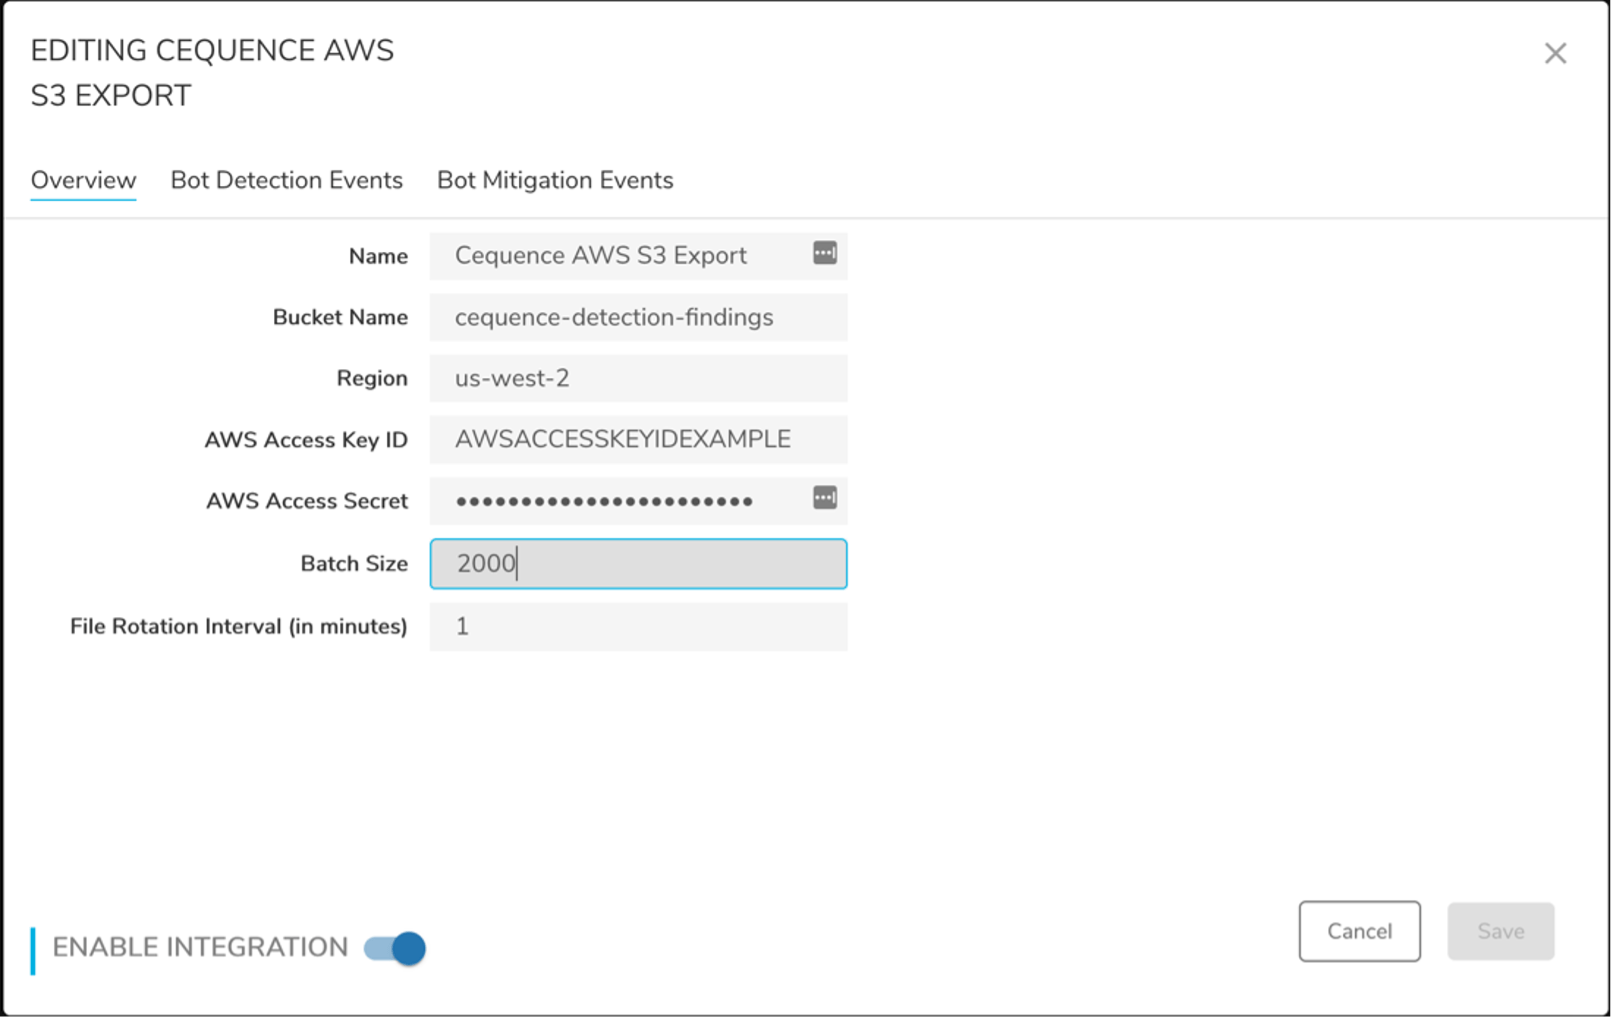1613x1020 pixels.
Task: Click the File Rotation Interval input field
Action: [x=638, y=627]
